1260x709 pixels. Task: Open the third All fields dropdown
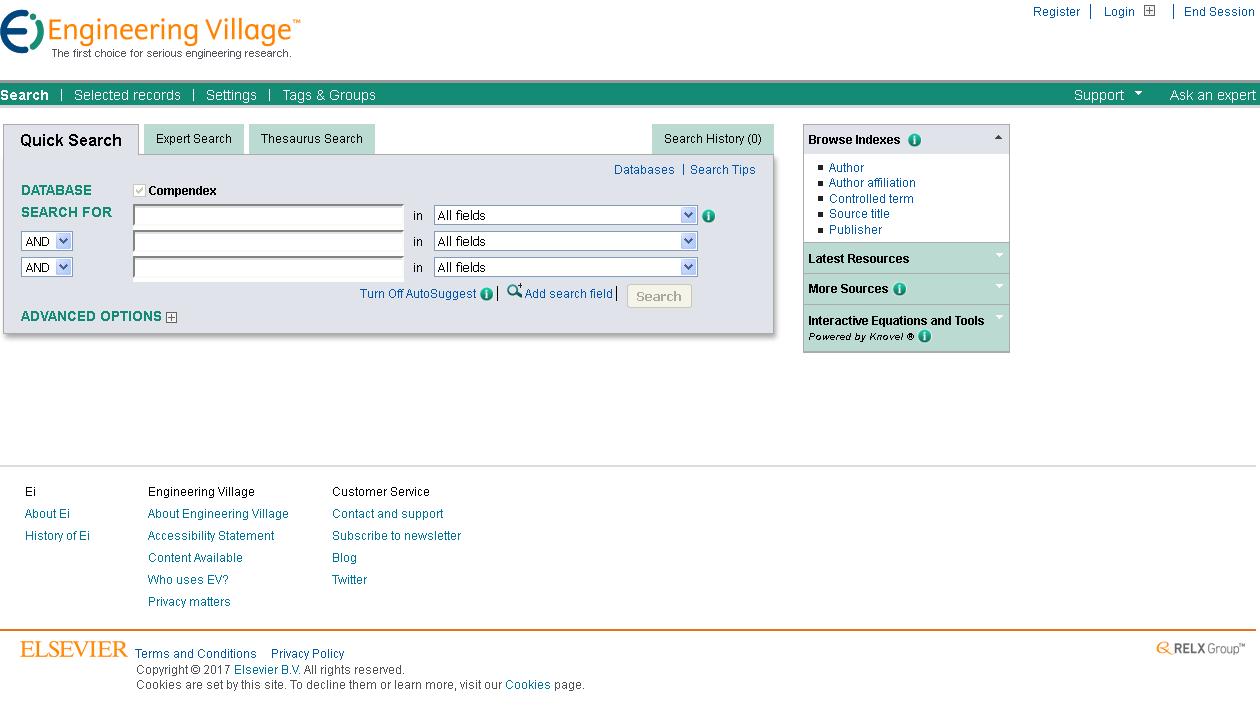point(566,267)
